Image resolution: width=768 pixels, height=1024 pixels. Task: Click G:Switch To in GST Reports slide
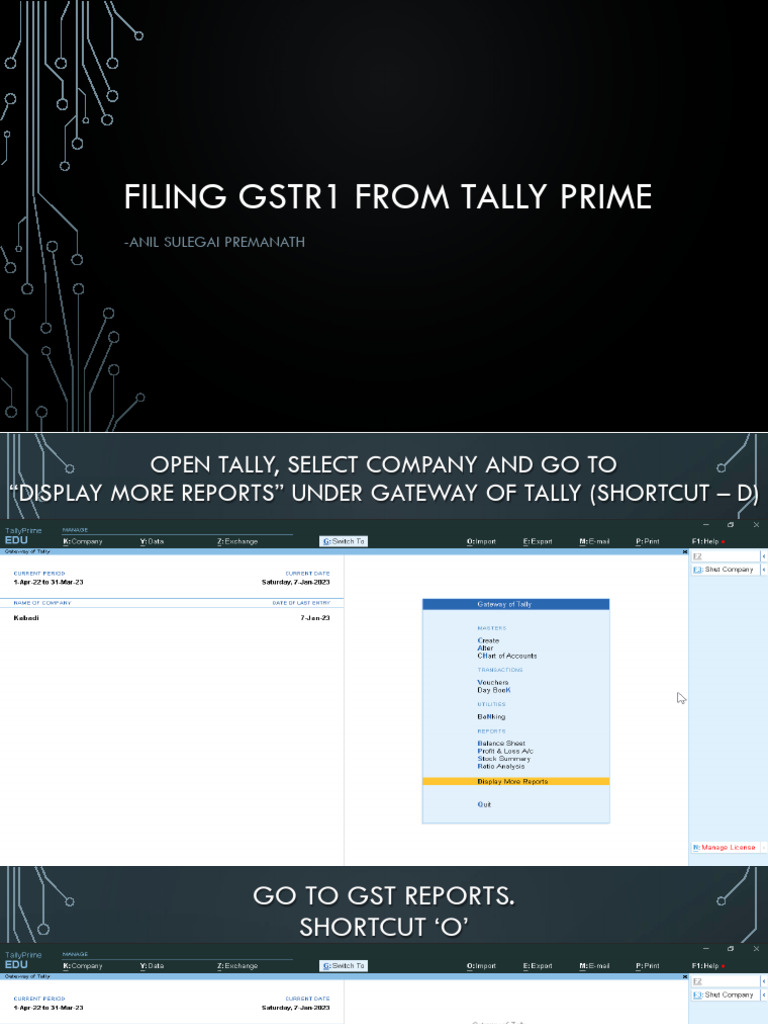344,966
